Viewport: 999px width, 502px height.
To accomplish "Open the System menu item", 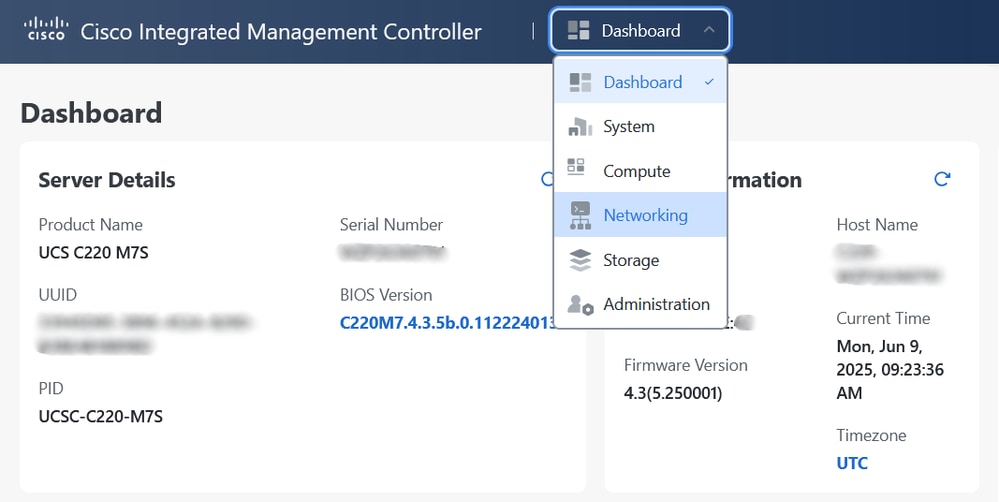I will pyautogui.click(x=640, y=126).
